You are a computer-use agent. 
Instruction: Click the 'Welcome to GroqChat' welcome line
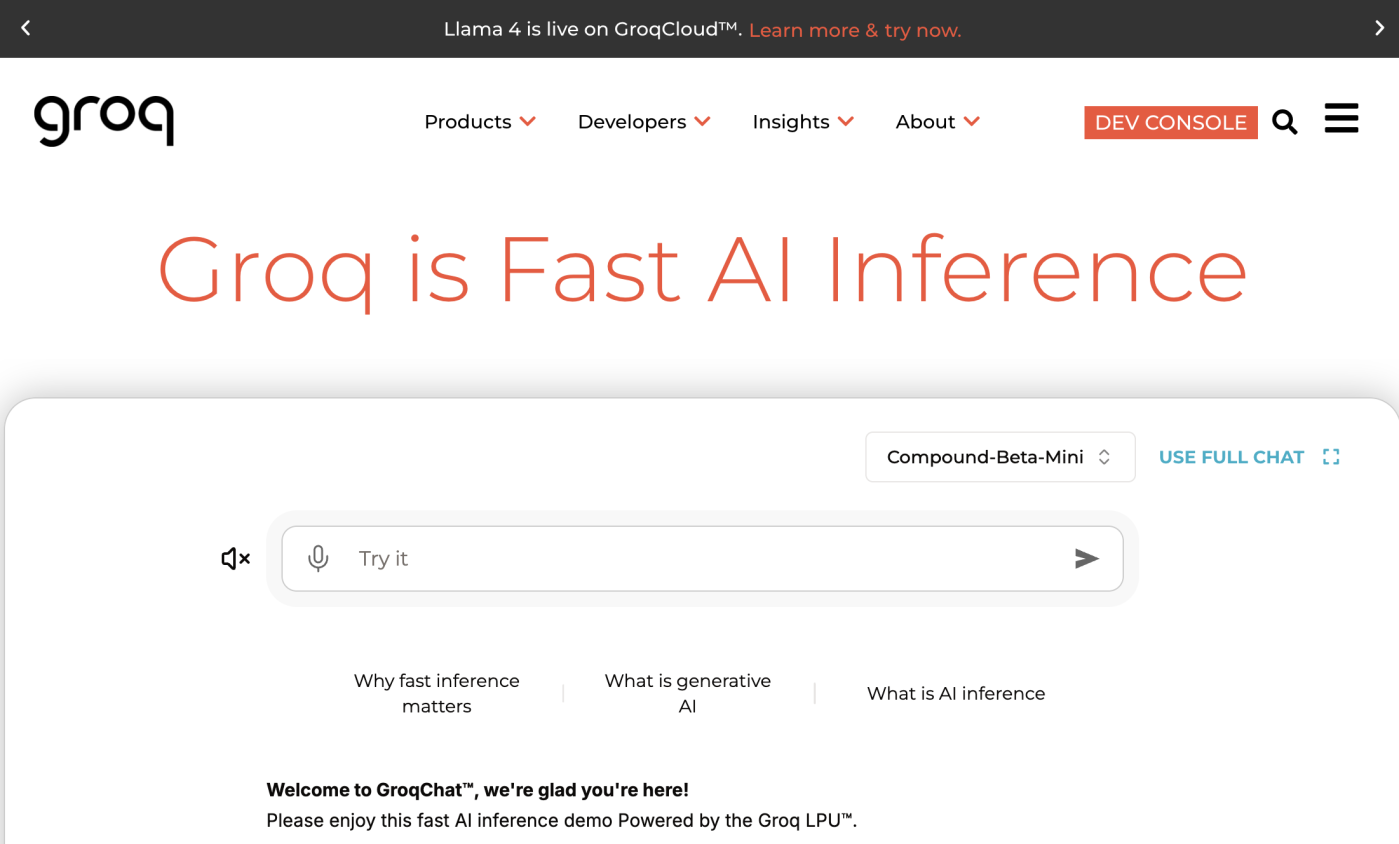point(477,790)
